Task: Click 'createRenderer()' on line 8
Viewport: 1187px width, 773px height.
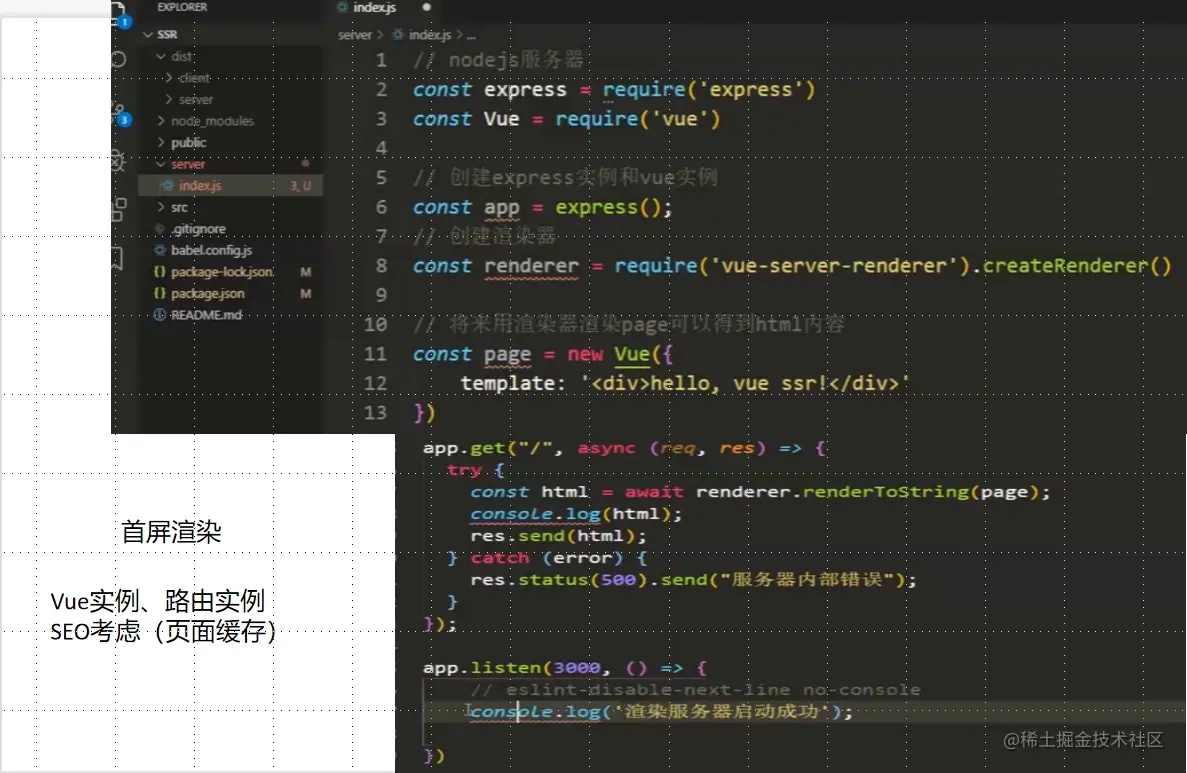Action: 1076,266
